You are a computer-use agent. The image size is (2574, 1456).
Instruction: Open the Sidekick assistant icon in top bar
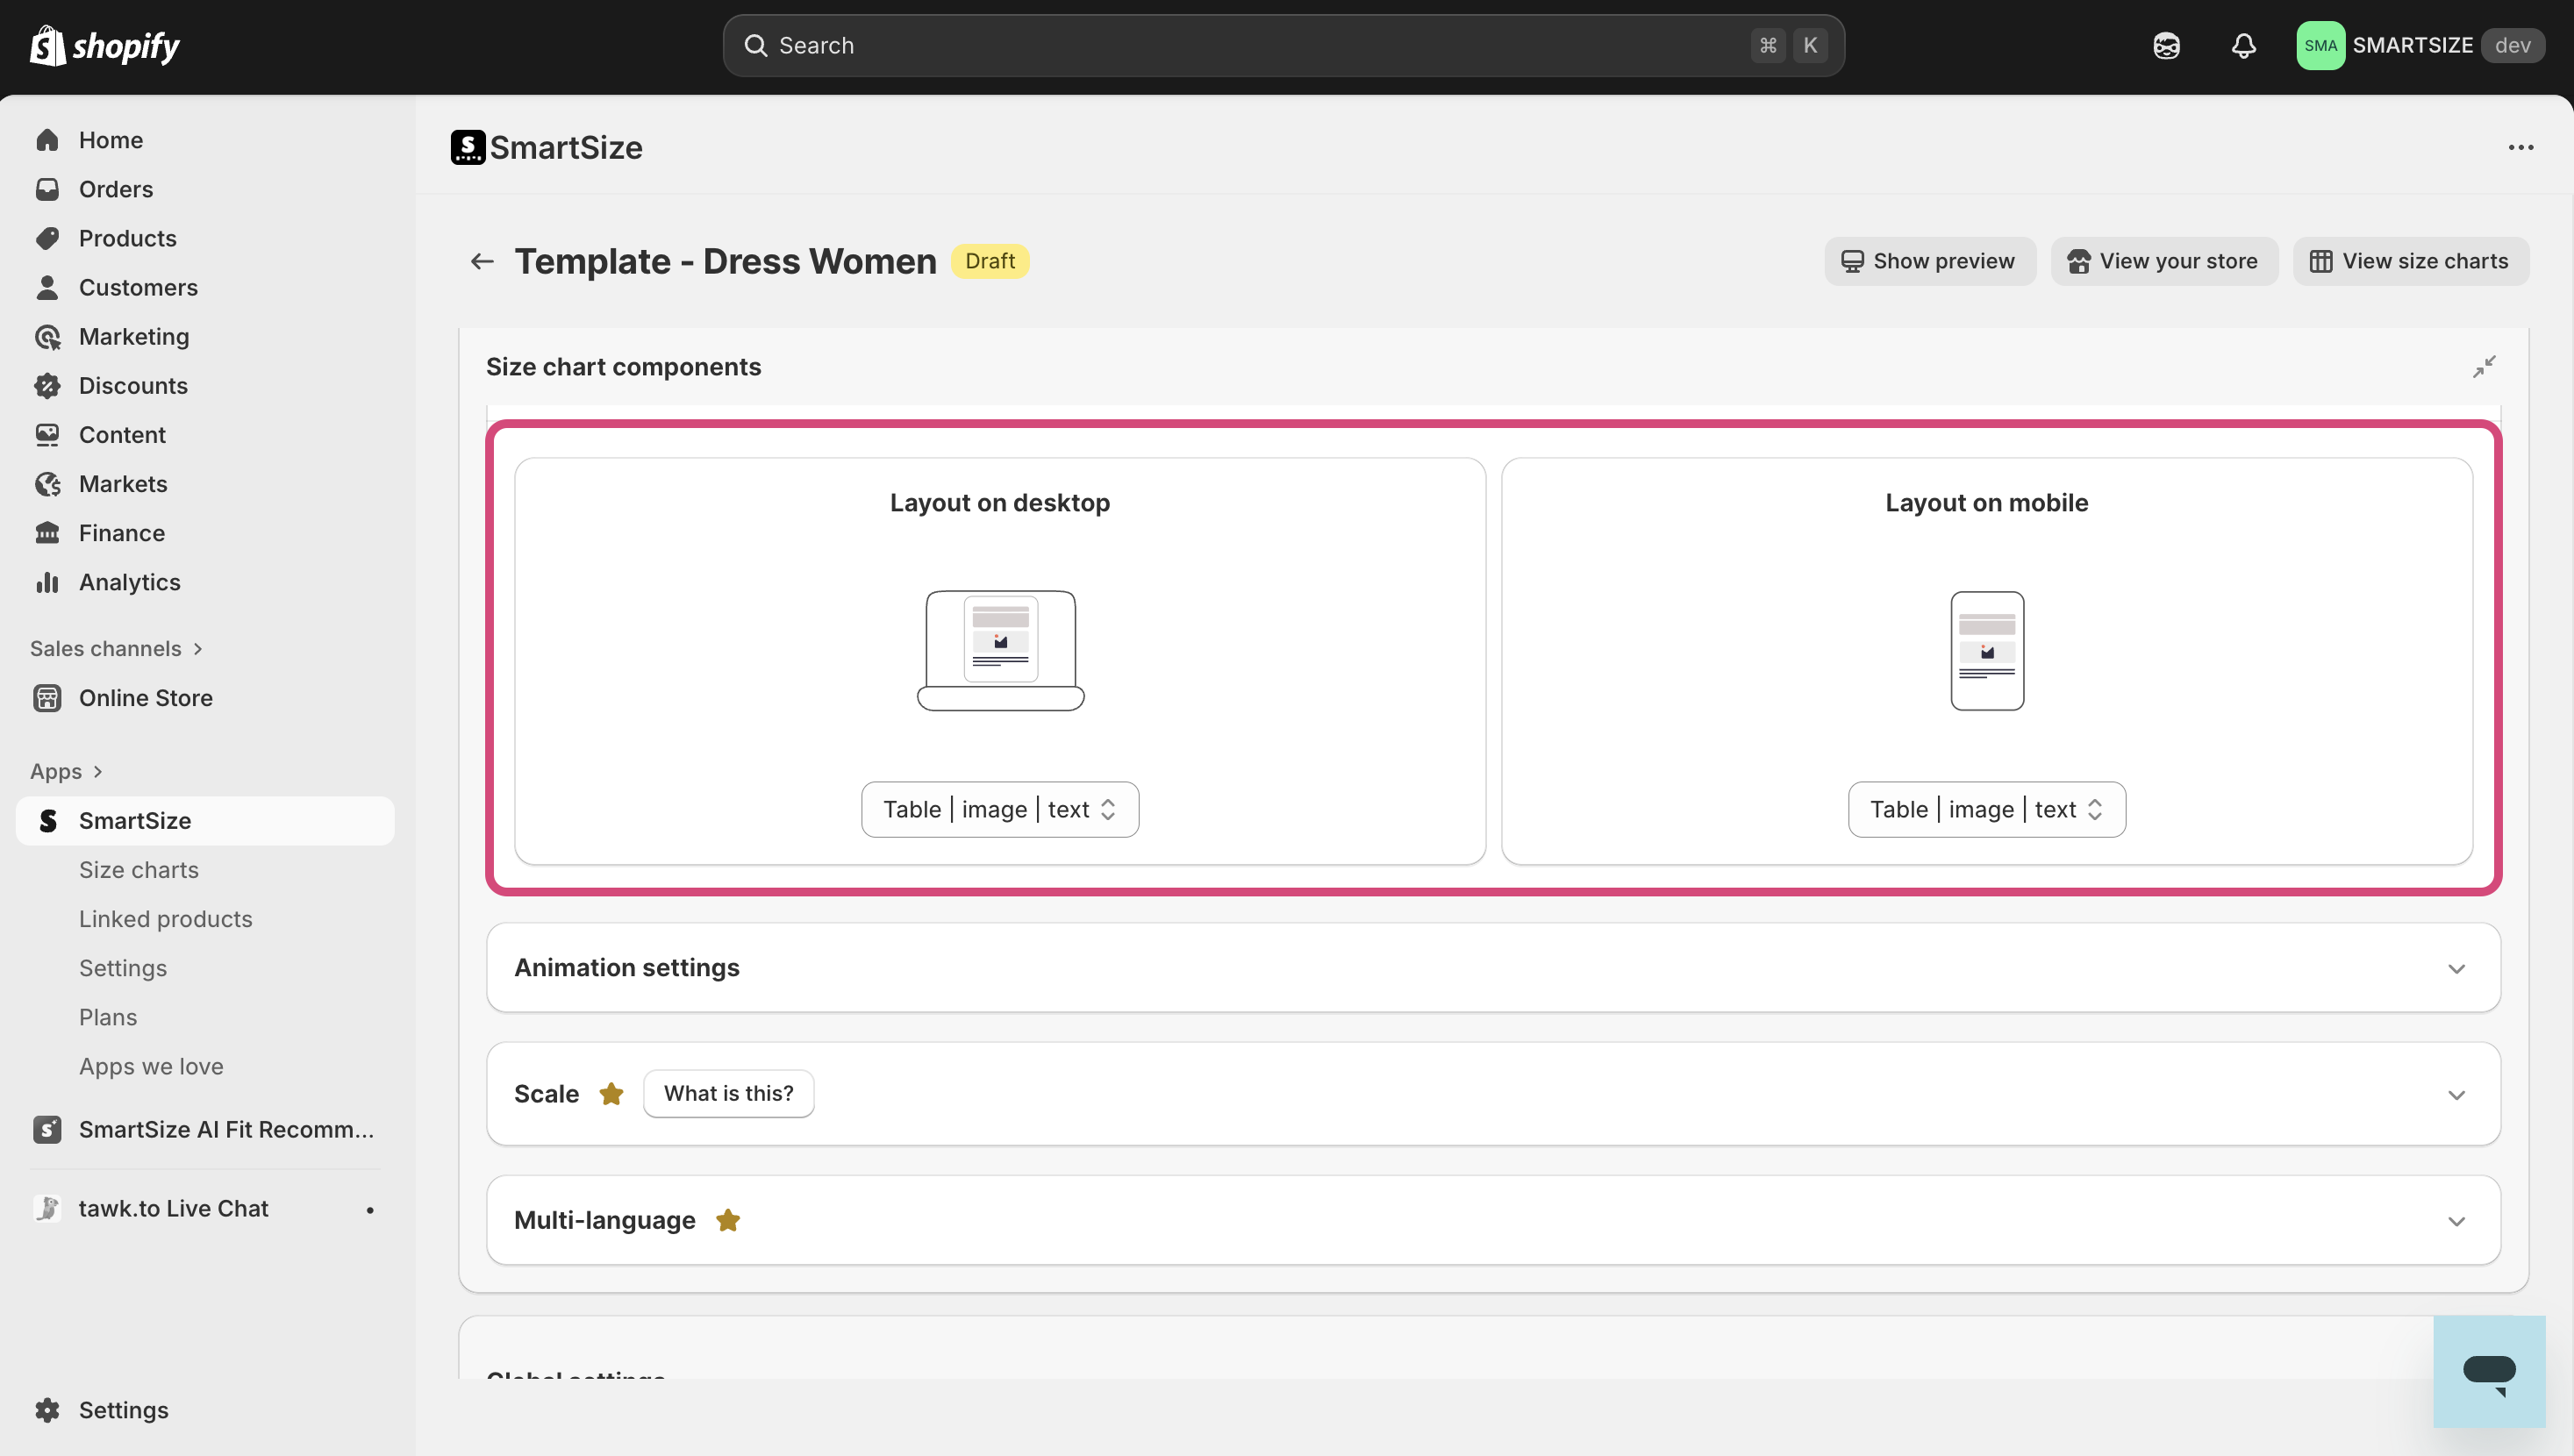pyautogui.click(x=2166, y=45)
